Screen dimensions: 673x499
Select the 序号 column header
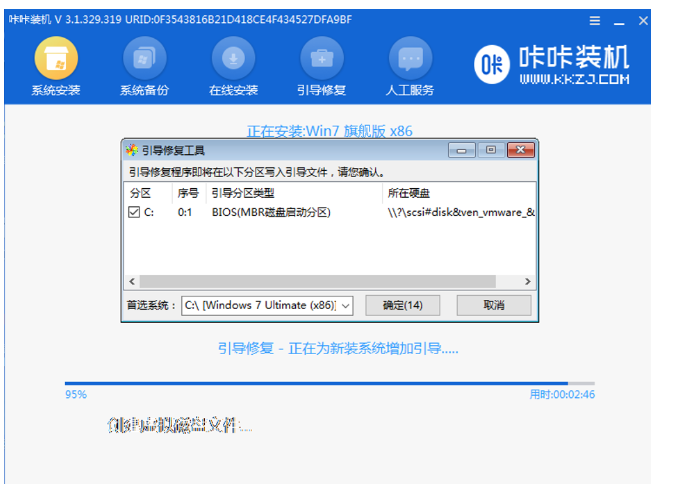click(188, 193)
